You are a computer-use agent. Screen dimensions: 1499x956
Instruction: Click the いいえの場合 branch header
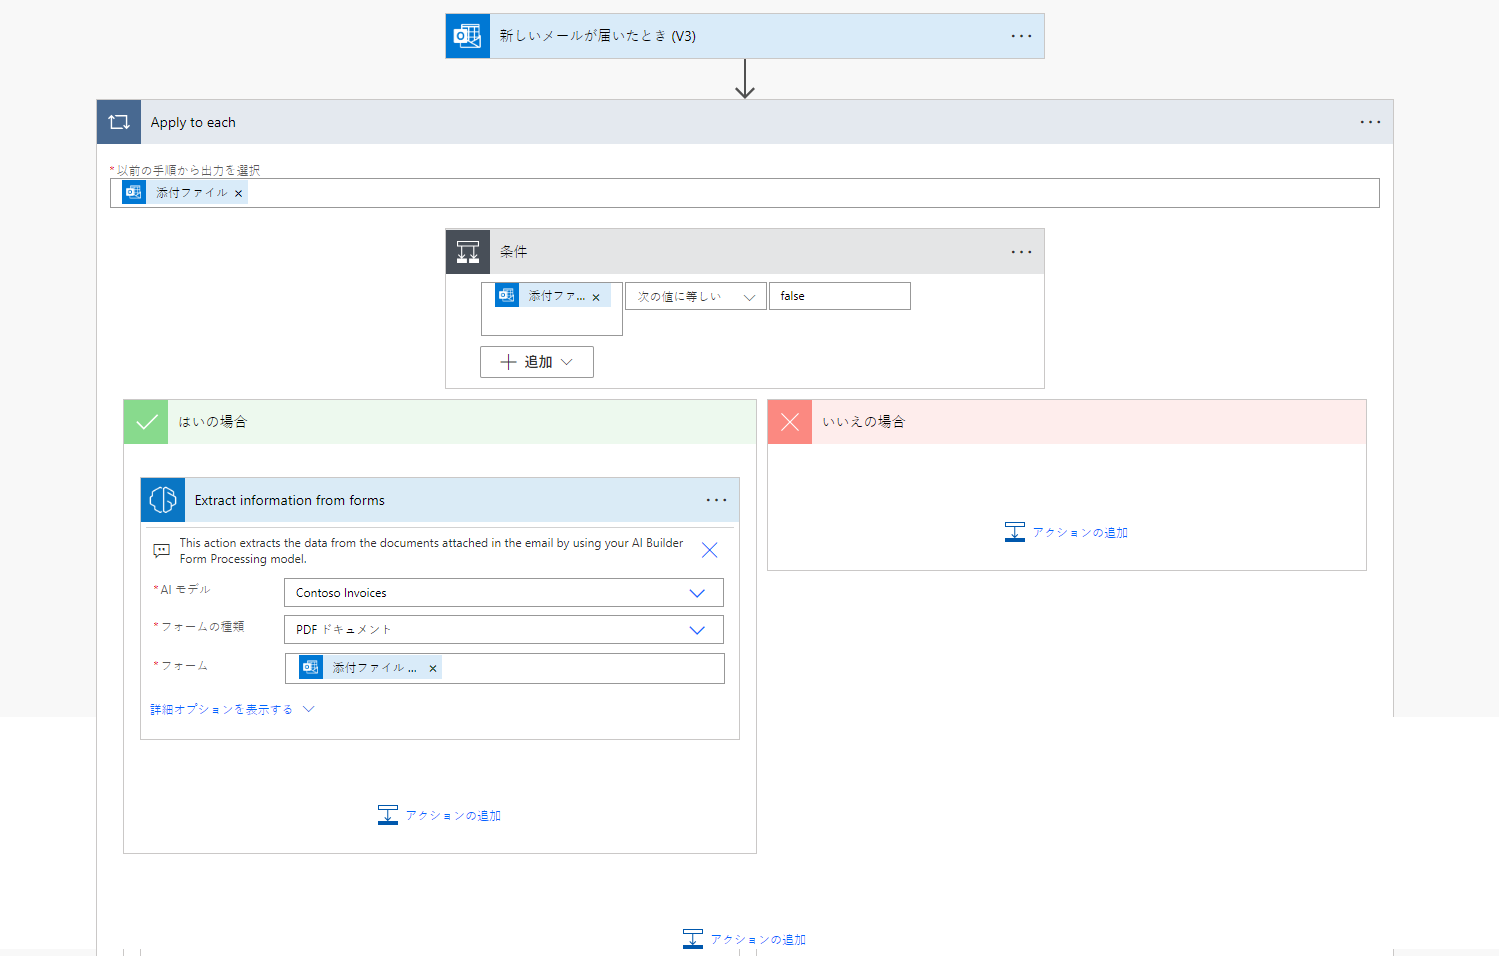point(1067,422)
